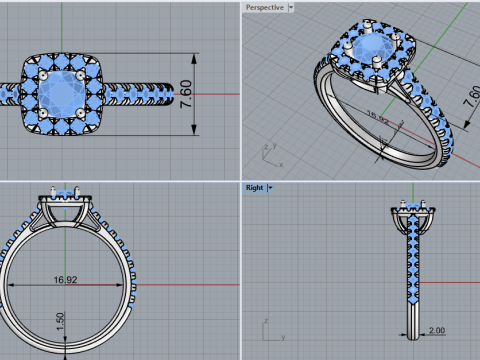Click the axis indicator icon in the Perspective viewport
The width and height of the screenshot is (480, 360).
(x=273, y=155)
